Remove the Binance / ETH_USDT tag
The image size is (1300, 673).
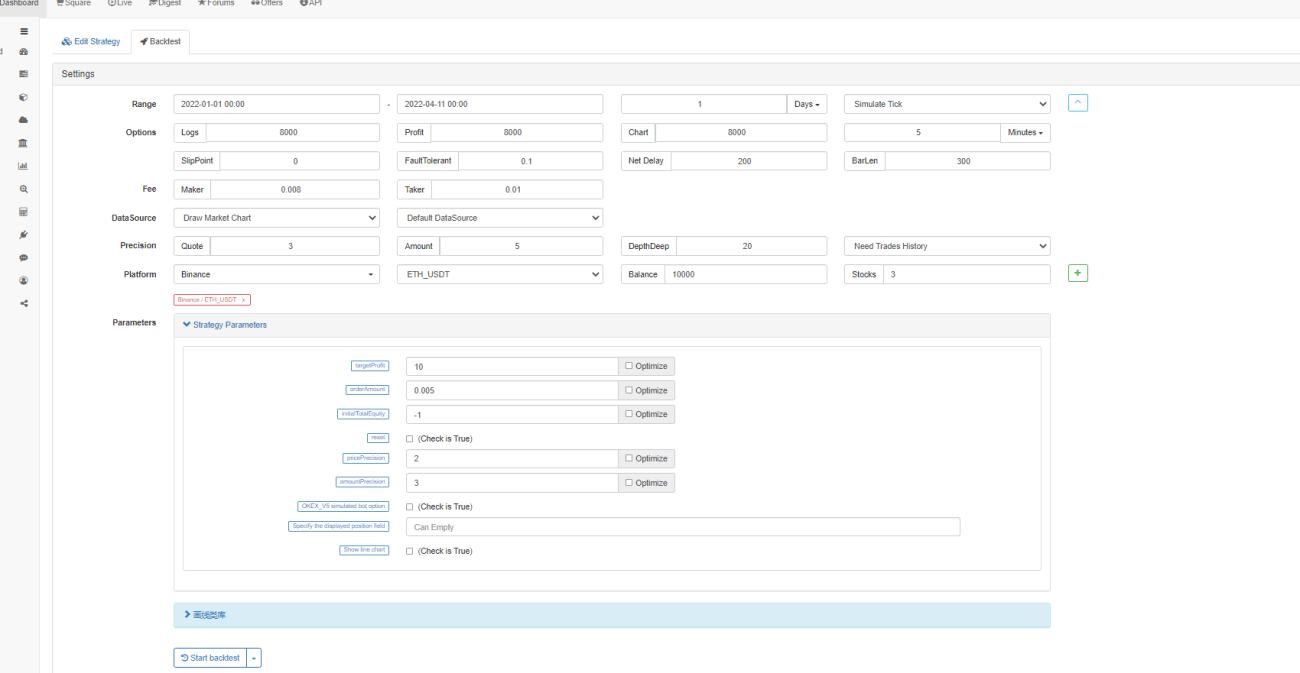[x=244, y=300]
